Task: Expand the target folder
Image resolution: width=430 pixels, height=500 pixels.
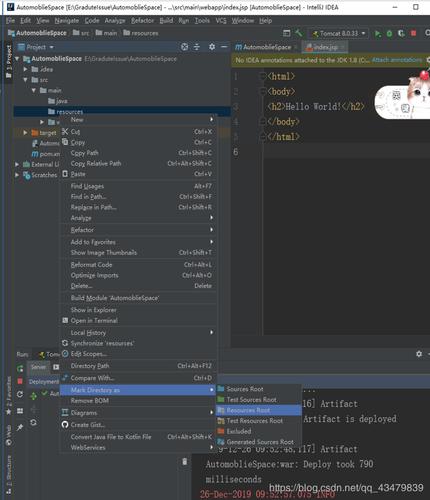Action: click(x=26, y=133)
